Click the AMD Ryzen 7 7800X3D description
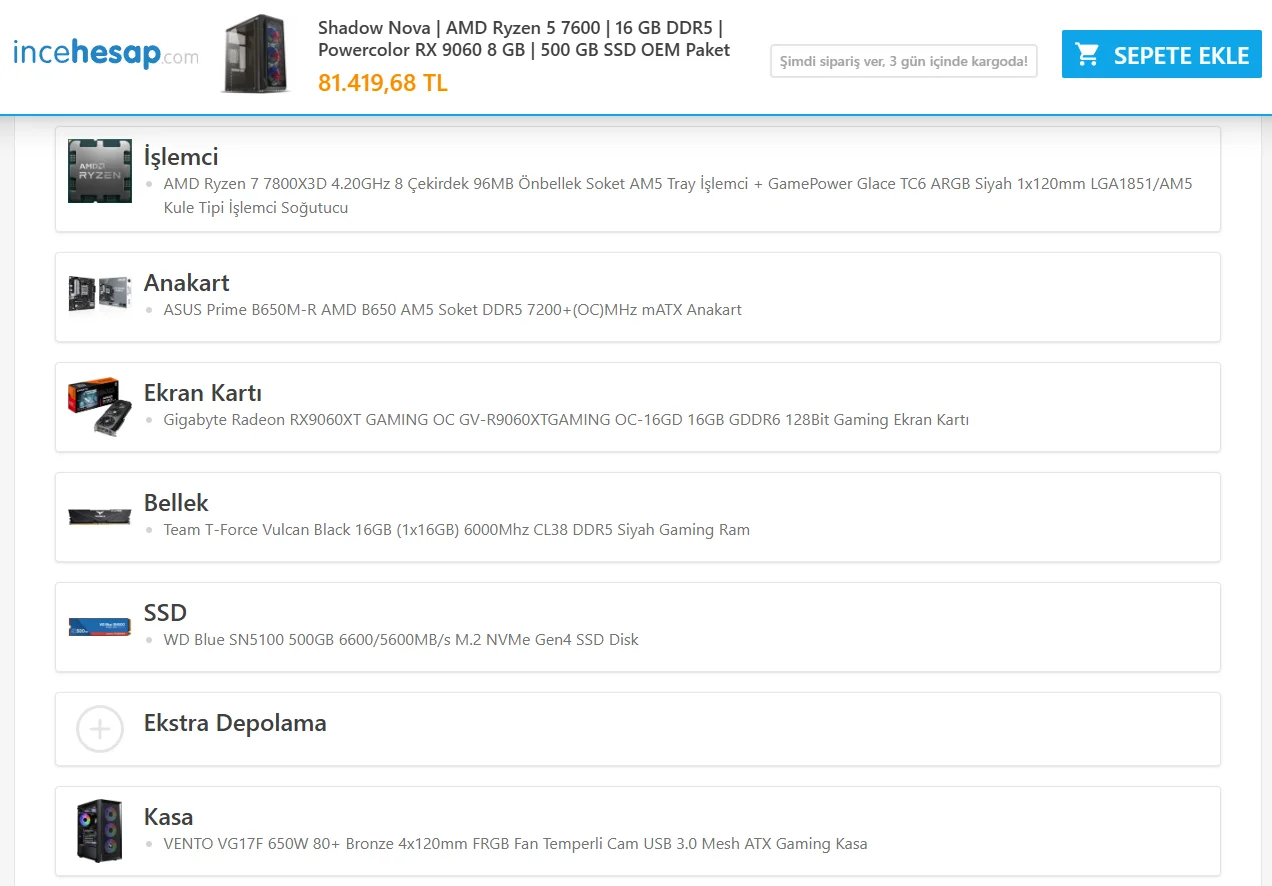Screen dimensions: 1272x886 pos(678,196)
